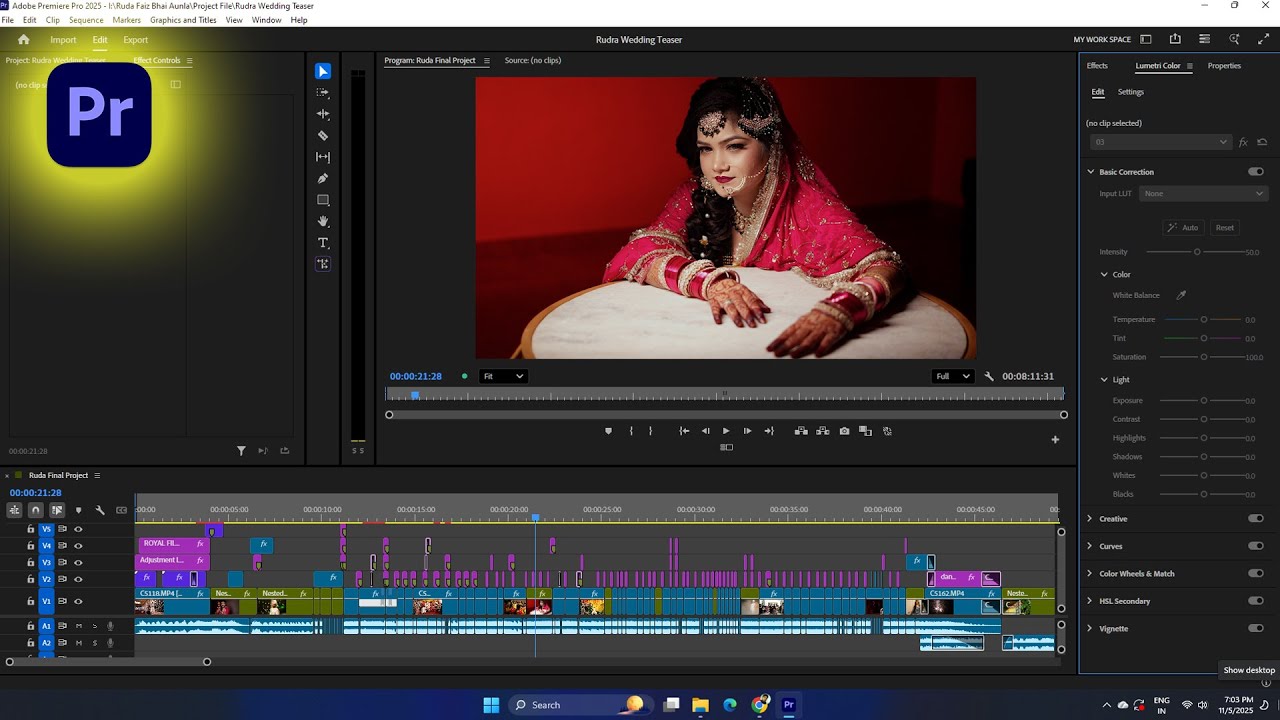
Task: Open the Program Monitor button editor plus
Action: 1054,439
